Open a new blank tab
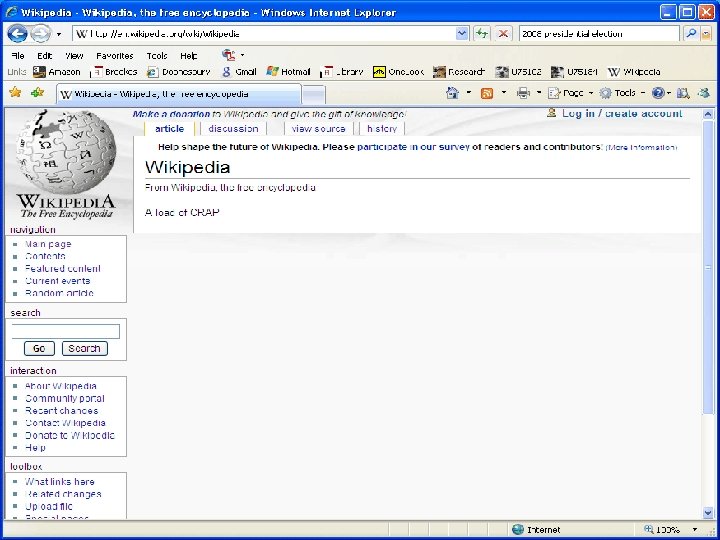 (314, 95)
